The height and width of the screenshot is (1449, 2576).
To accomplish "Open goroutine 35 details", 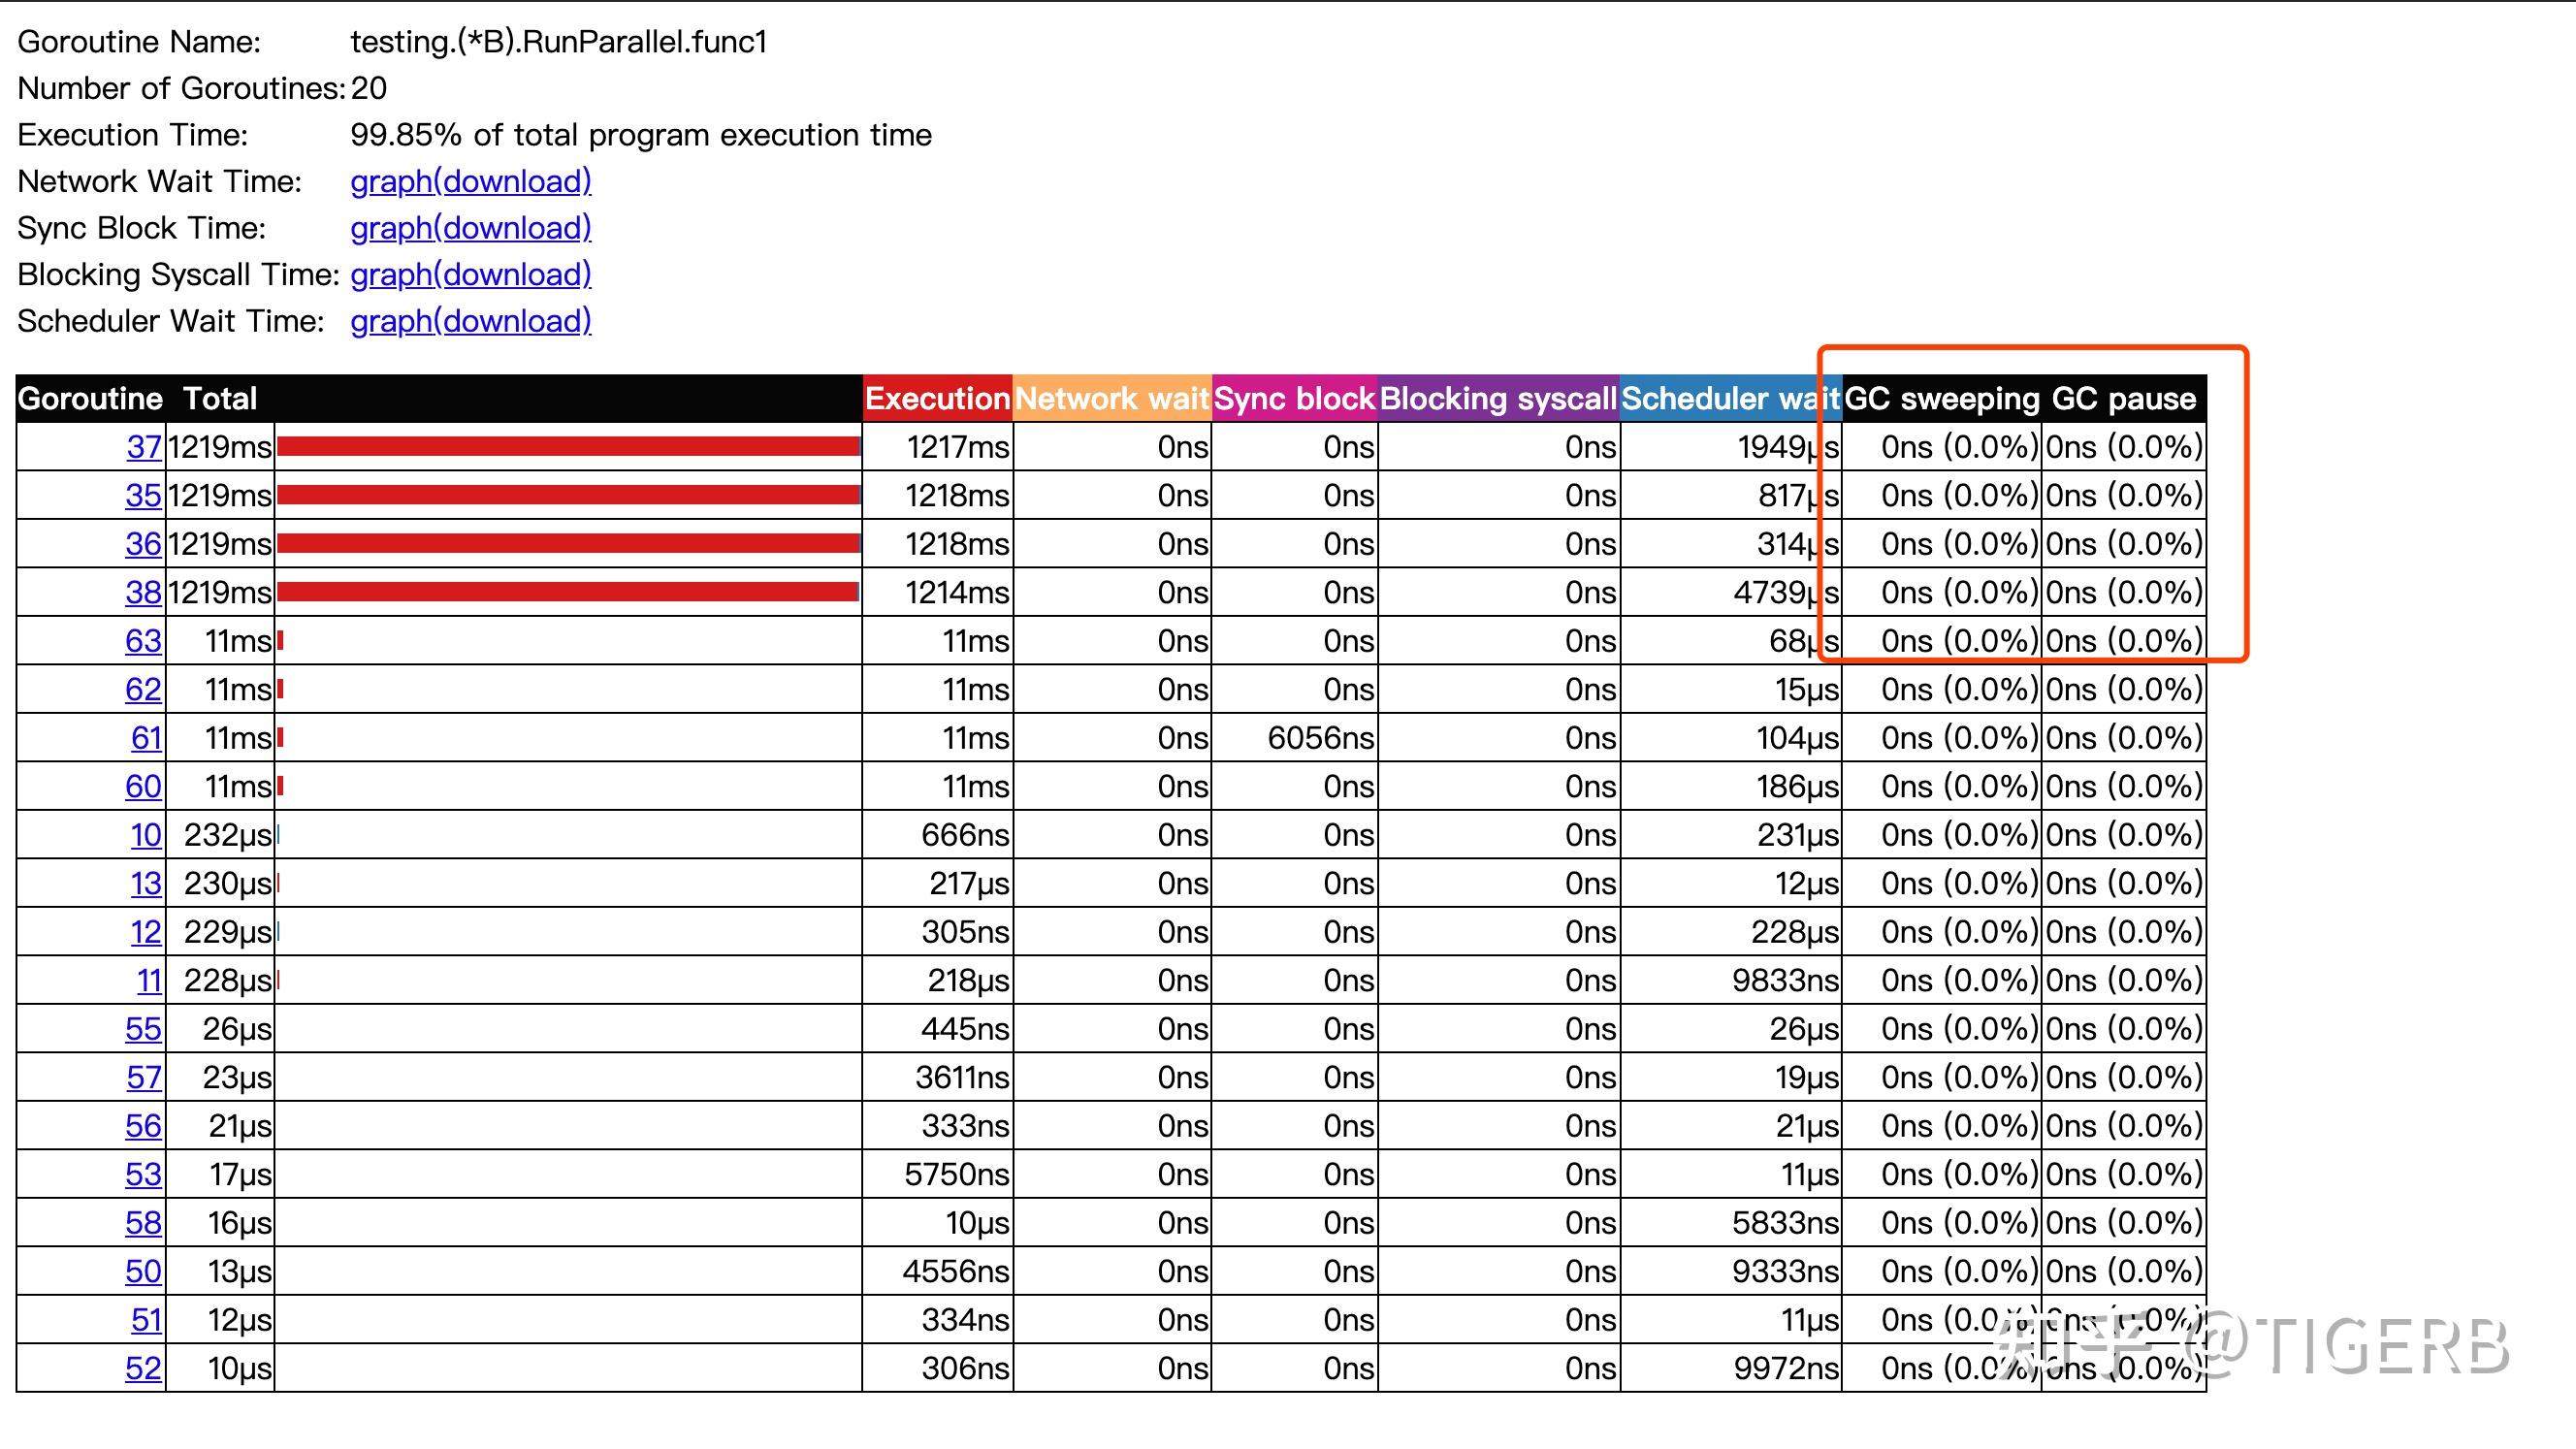I will (143, 496).
